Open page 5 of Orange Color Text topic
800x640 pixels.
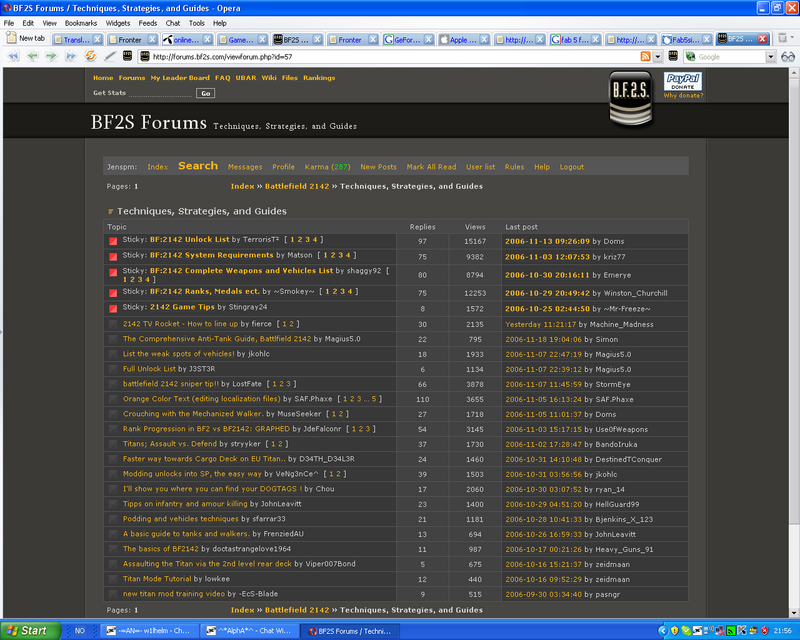[x=374, y=399]
